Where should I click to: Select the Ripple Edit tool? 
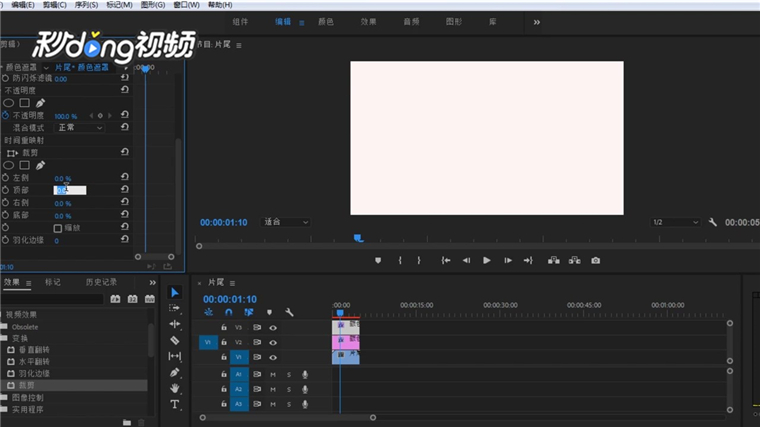click(174, 324)
